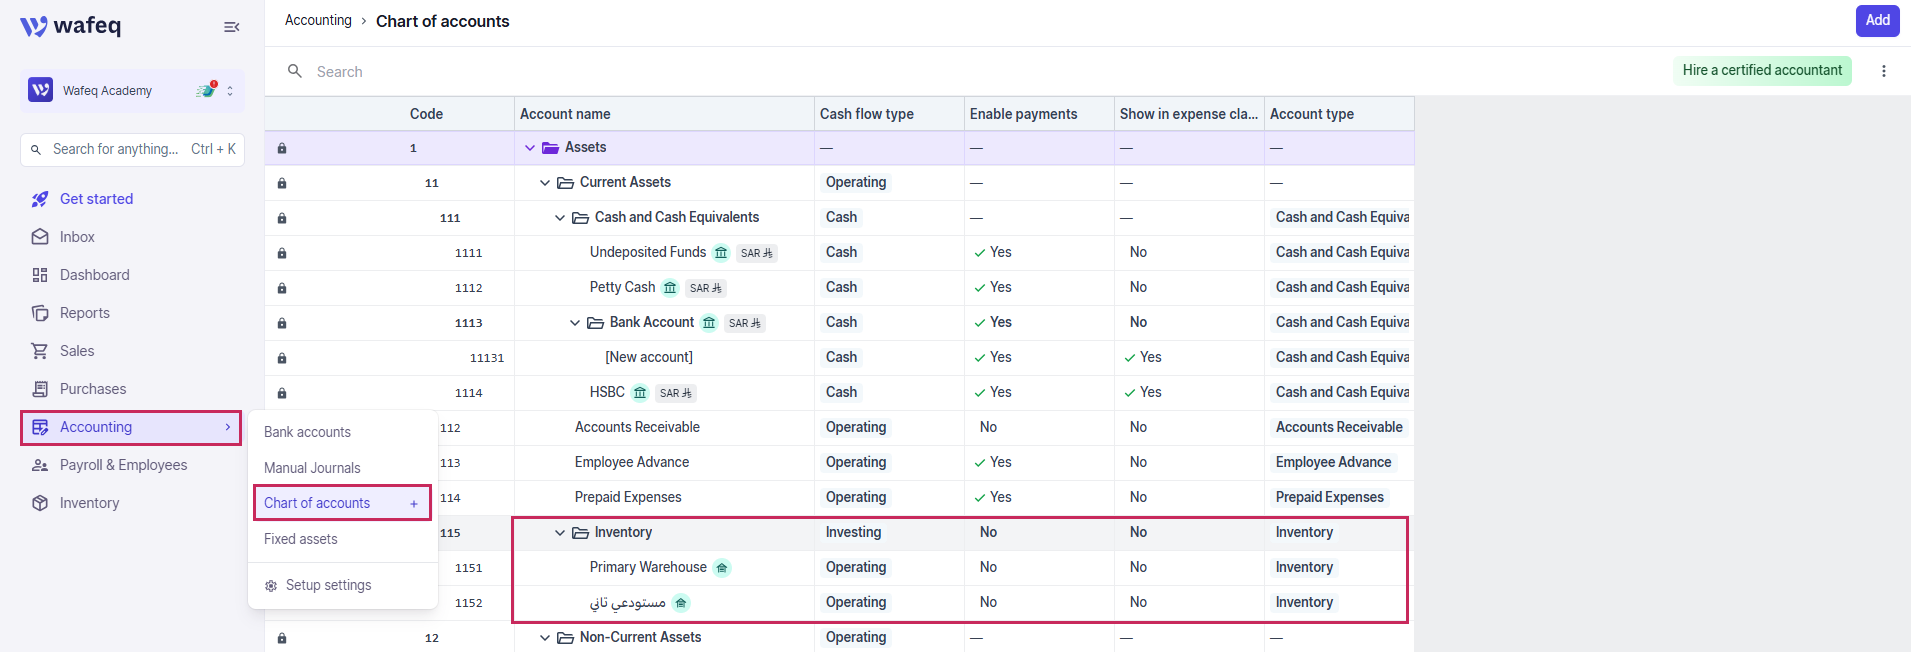Click the SAR currency tag on Petty Cash
This screenshot has height=652, width=1911.
705,288
